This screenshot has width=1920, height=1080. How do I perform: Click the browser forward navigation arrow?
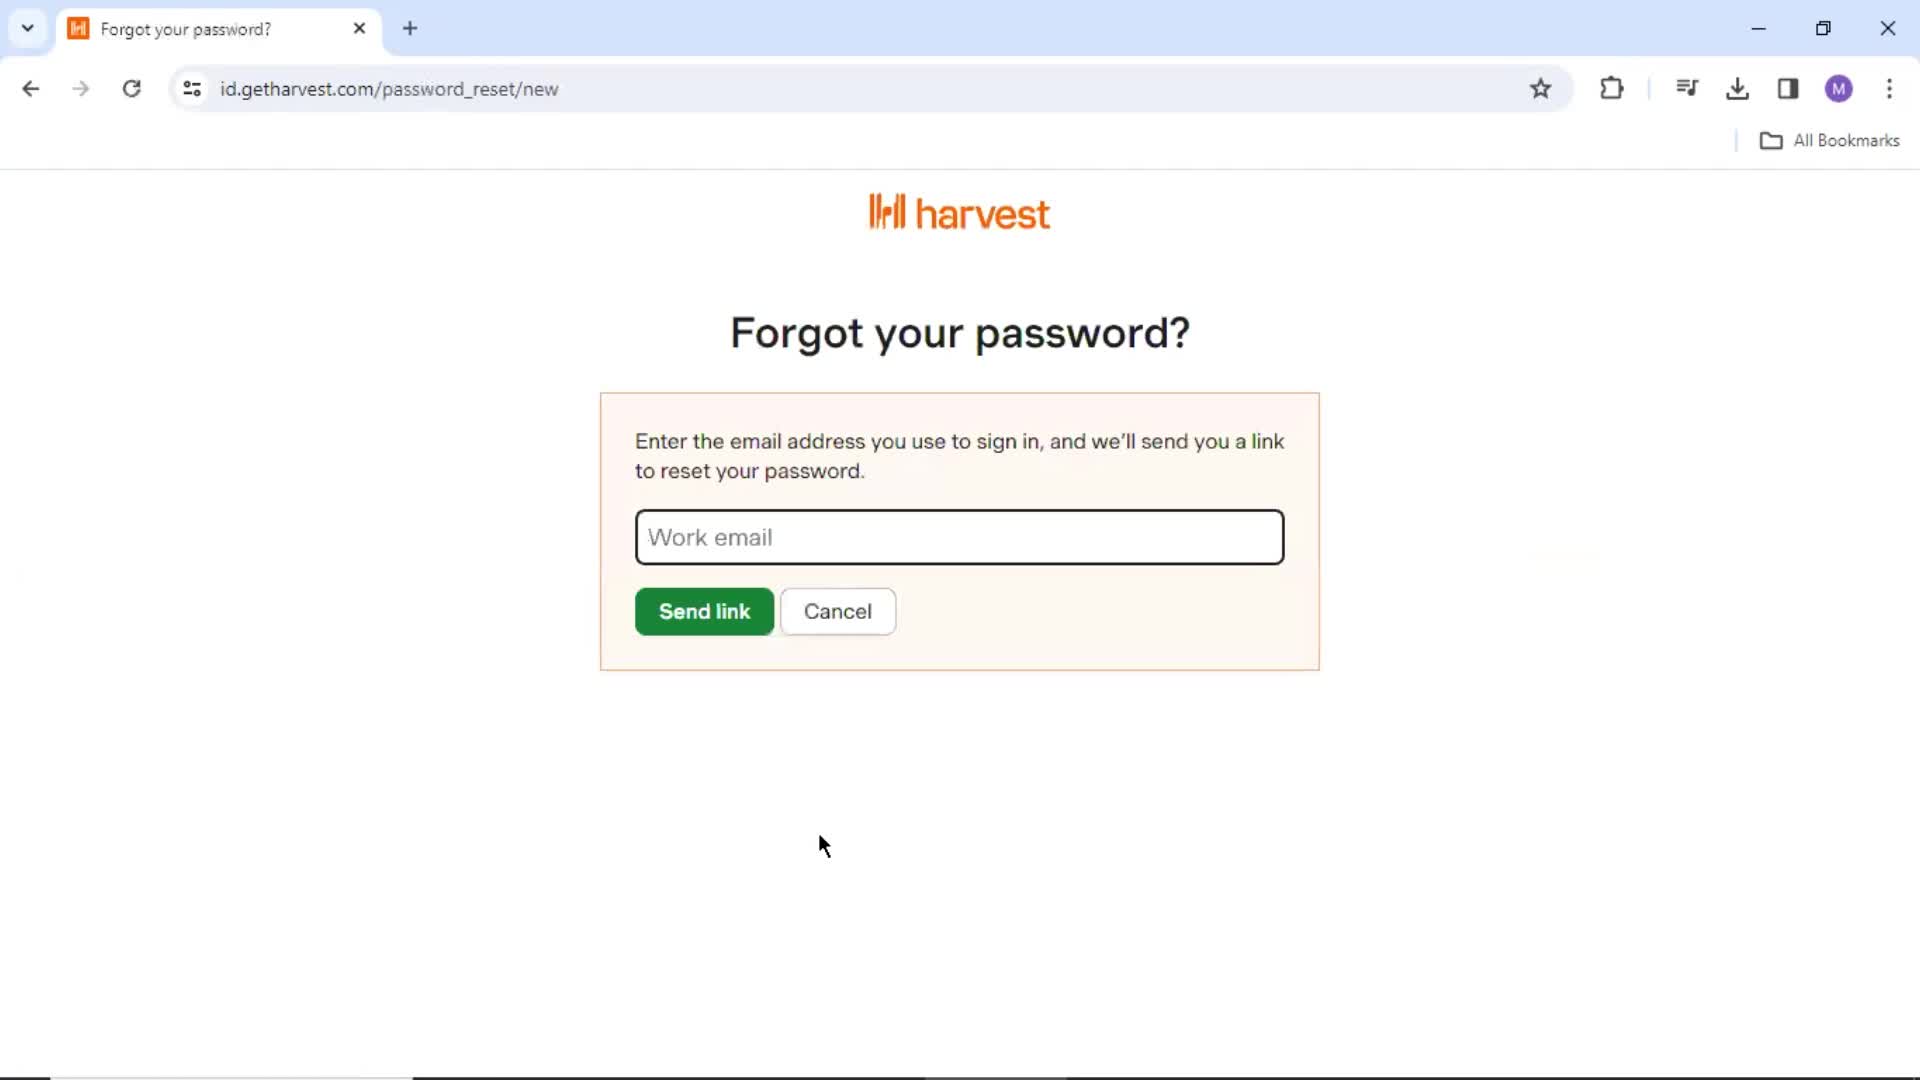(x=80, y=88)
